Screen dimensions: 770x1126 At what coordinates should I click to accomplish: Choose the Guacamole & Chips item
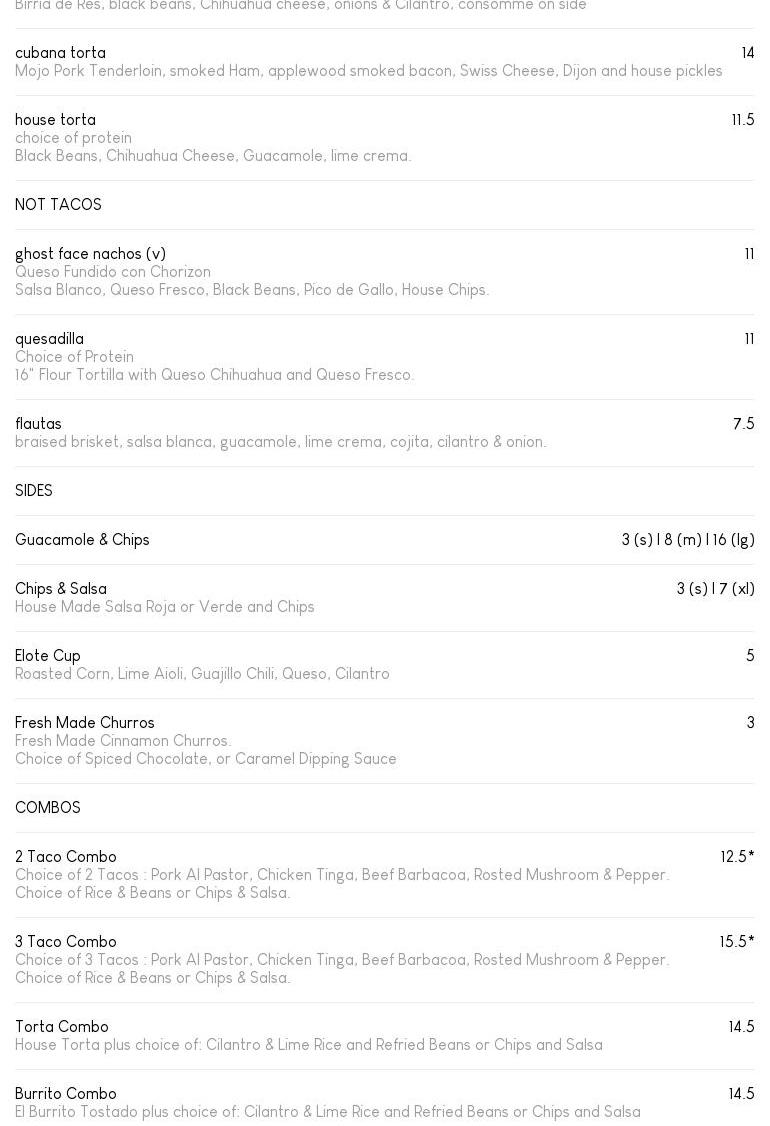tap(82, 540)
